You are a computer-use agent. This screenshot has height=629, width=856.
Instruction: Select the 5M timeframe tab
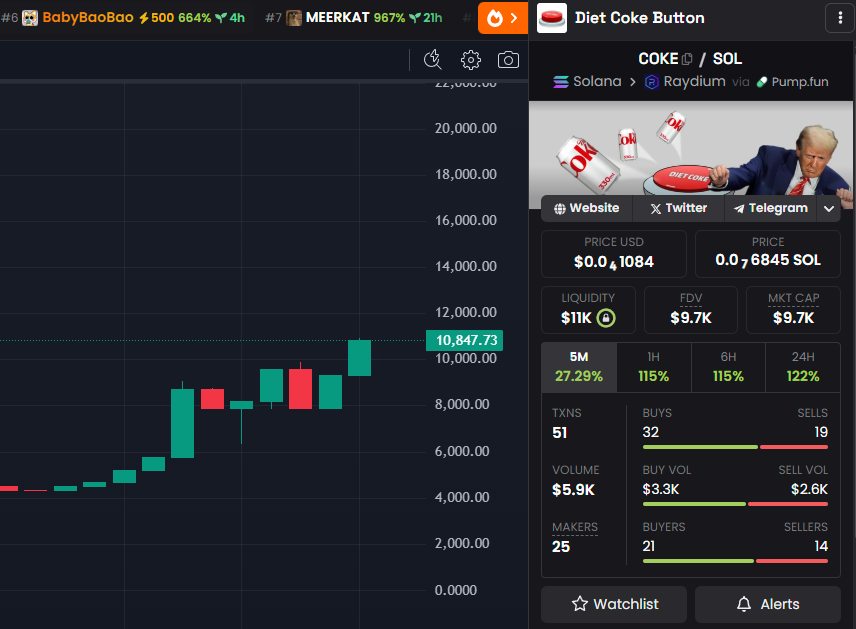click(x=579, y=367)
